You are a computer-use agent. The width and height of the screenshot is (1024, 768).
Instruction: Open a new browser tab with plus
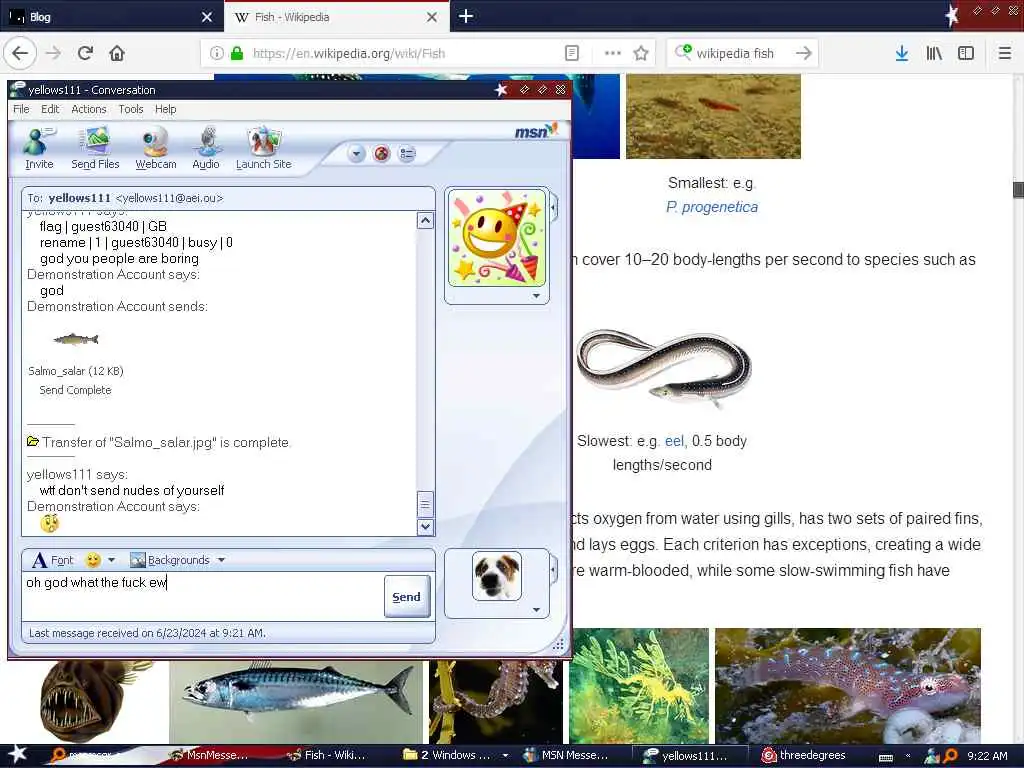click(466, 16)
